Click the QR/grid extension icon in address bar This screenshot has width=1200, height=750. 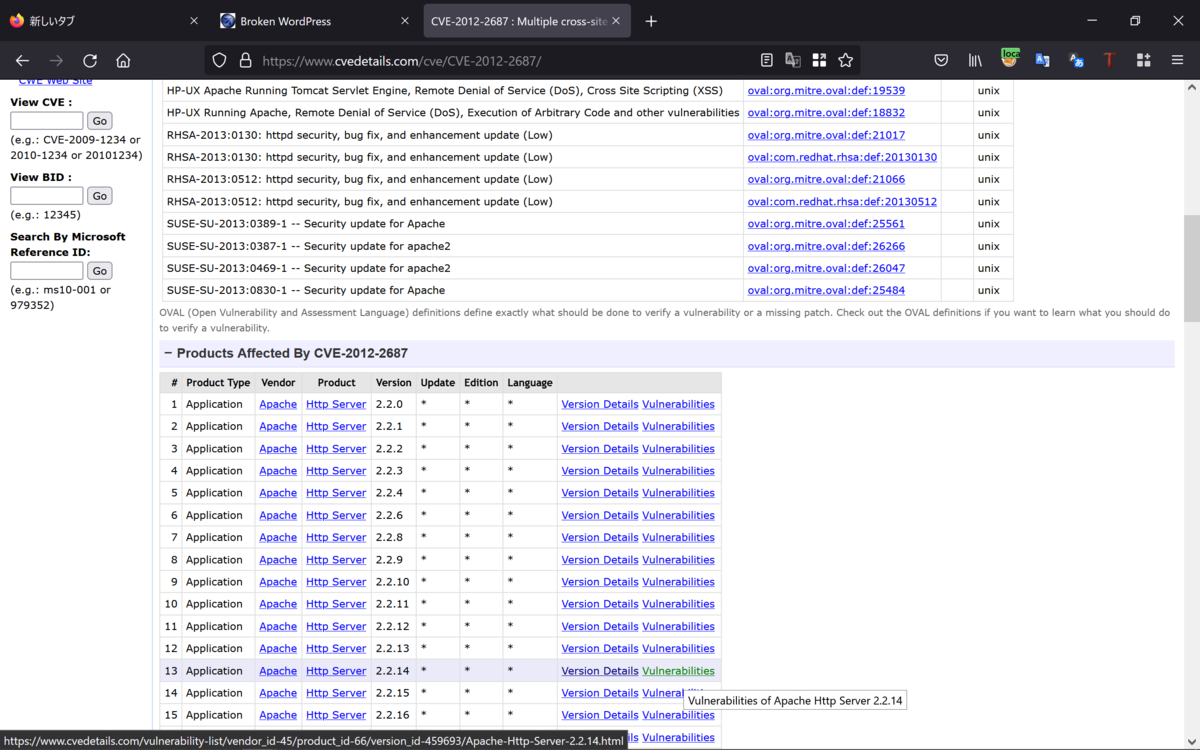(819, 60)
